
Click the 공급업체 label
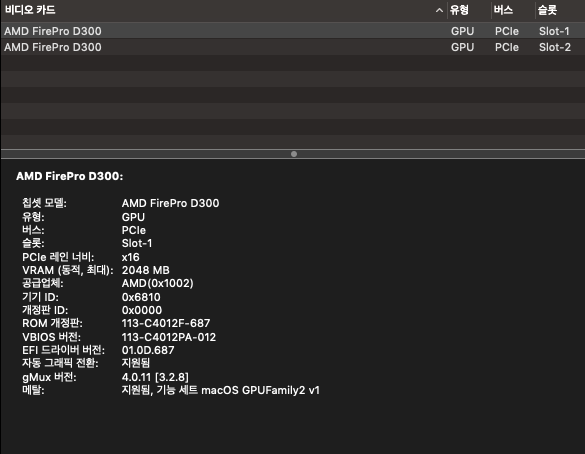click(x=43, y=283)
